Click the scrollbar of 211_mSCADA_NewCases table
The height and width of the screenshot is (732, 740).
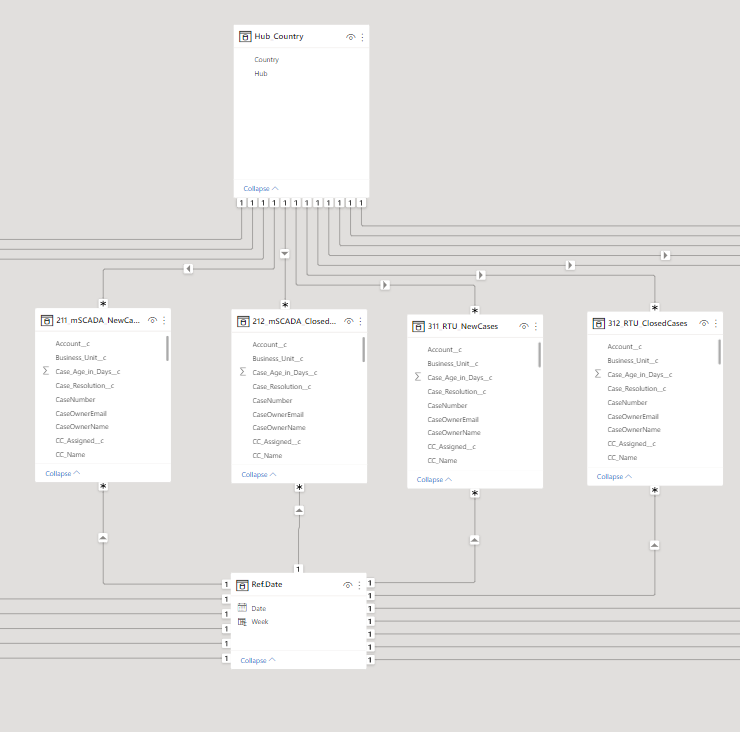pos(167,348)
